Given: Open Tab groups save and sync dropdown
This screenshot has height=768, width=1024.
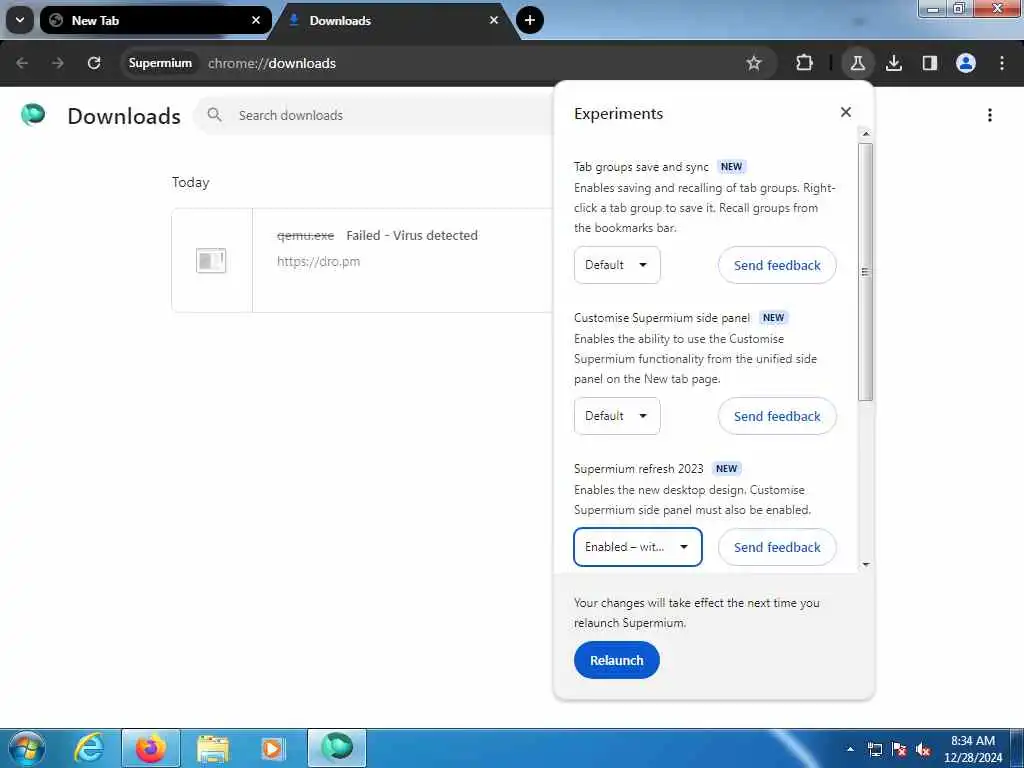Looking at the screenshot, I should (617, 265).
